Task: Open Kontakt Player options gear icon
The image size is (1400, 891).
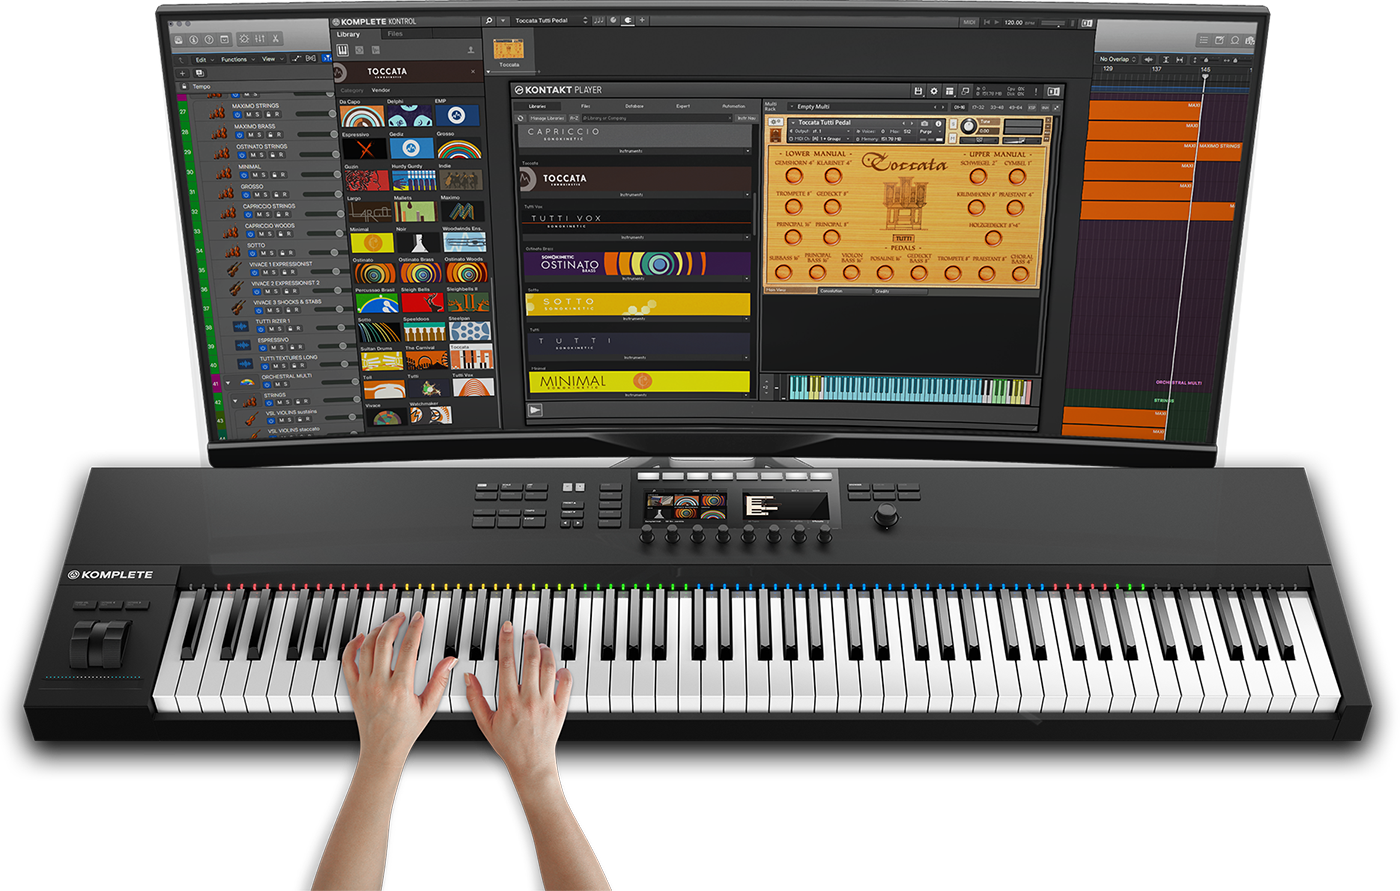Action: [934, 91]
